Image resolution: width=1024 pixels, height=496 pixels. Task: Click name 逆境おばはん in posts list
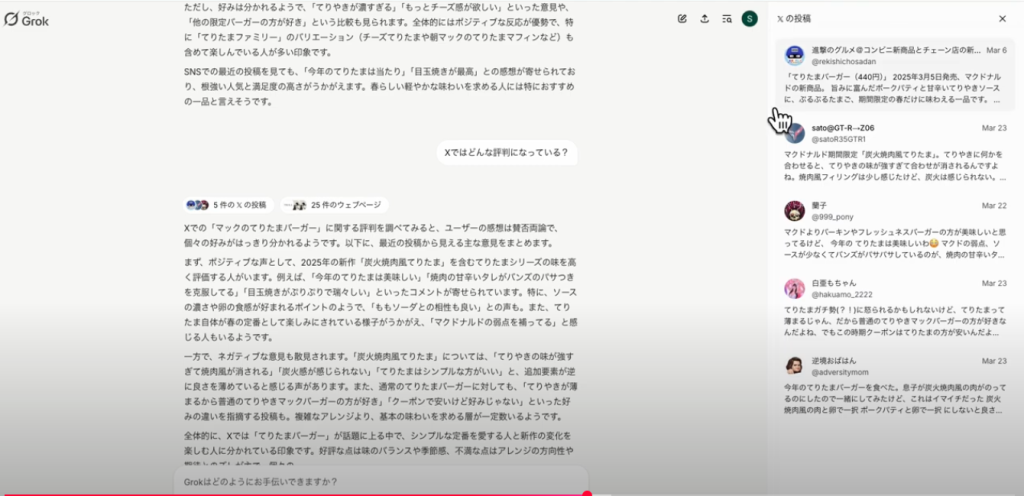tap(834, 361)
